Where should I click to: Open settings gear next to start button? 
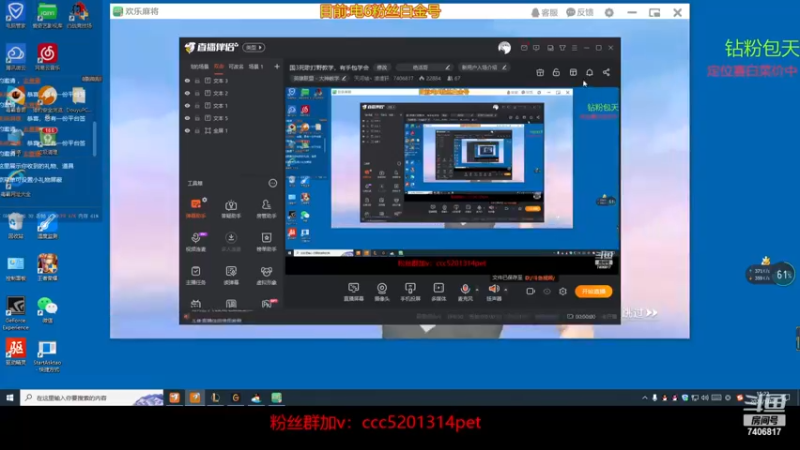[563, 291]
